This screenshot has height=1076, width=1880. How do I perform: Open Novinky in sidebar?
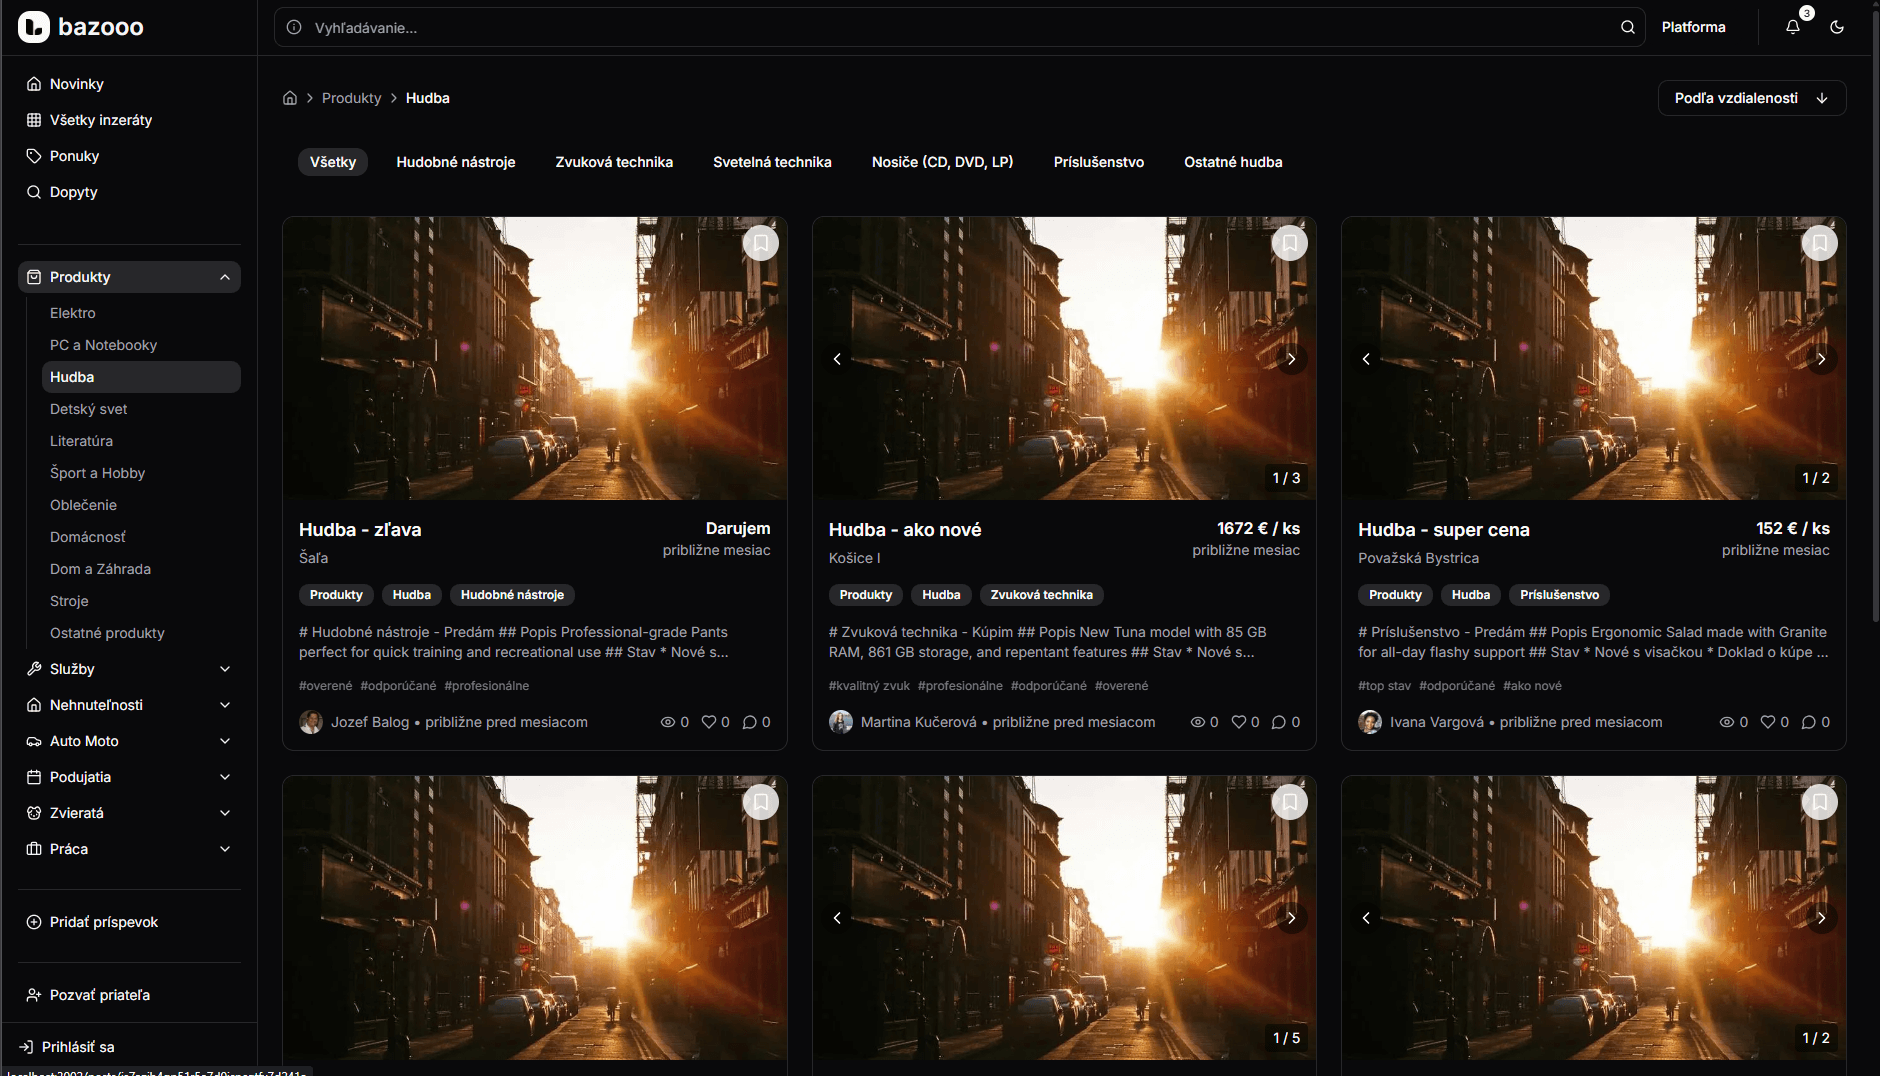click(x=129, y=84)
